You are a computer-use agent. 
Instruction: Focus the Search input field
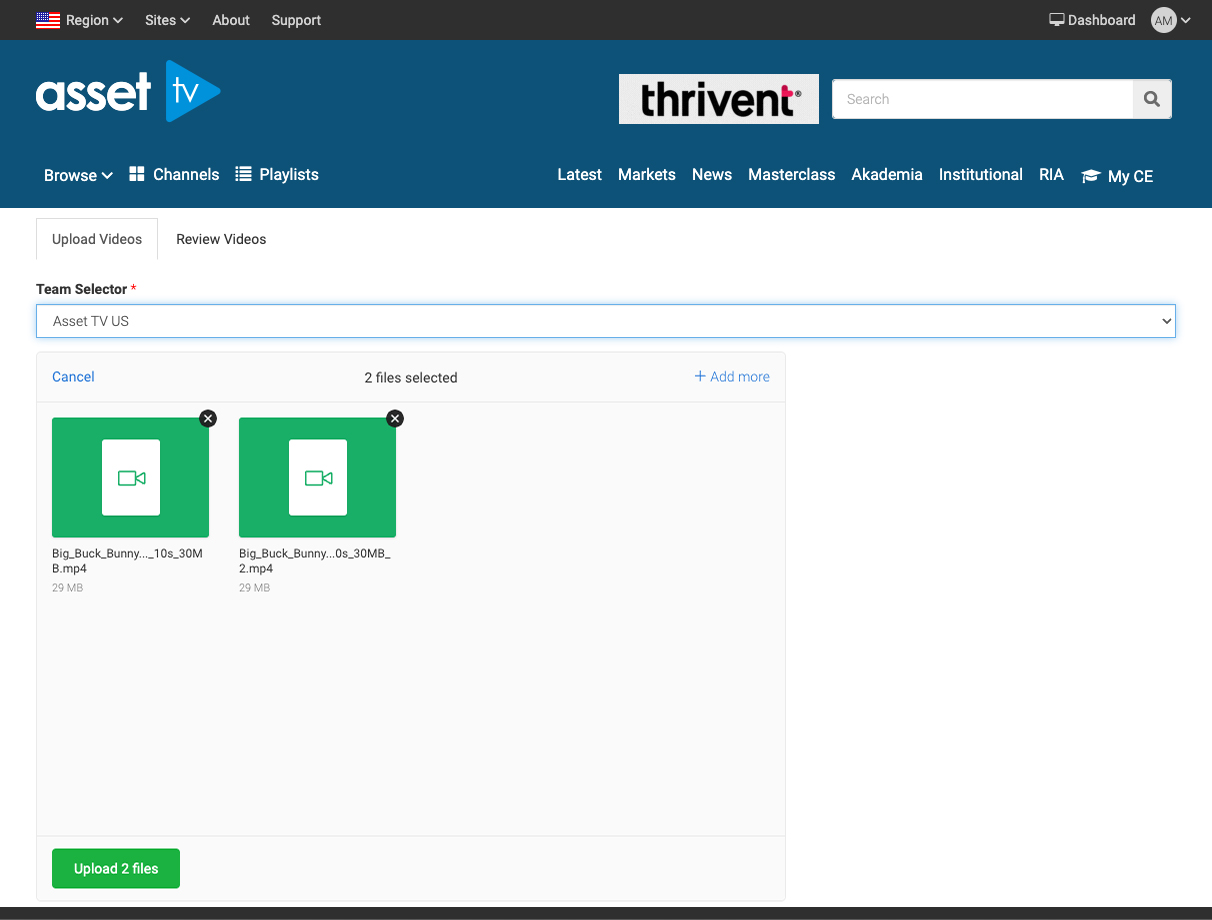tap(982, 99)
